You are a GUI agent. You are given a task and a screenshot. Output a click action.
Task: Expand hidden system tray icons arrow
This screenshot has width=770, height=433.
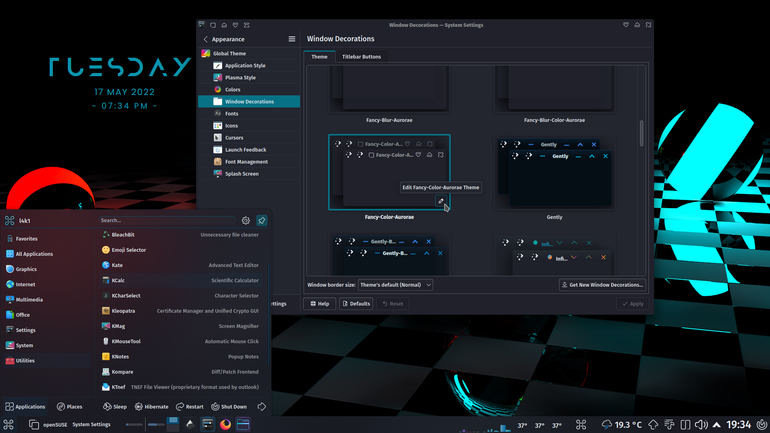pos(717,425)
